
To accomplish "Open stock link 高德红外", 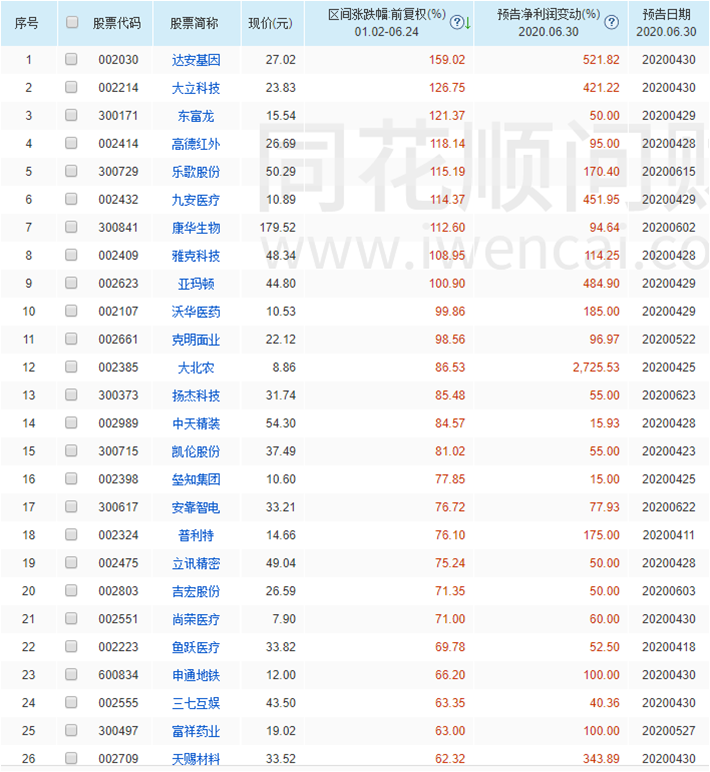I will [x=196, y=144].
